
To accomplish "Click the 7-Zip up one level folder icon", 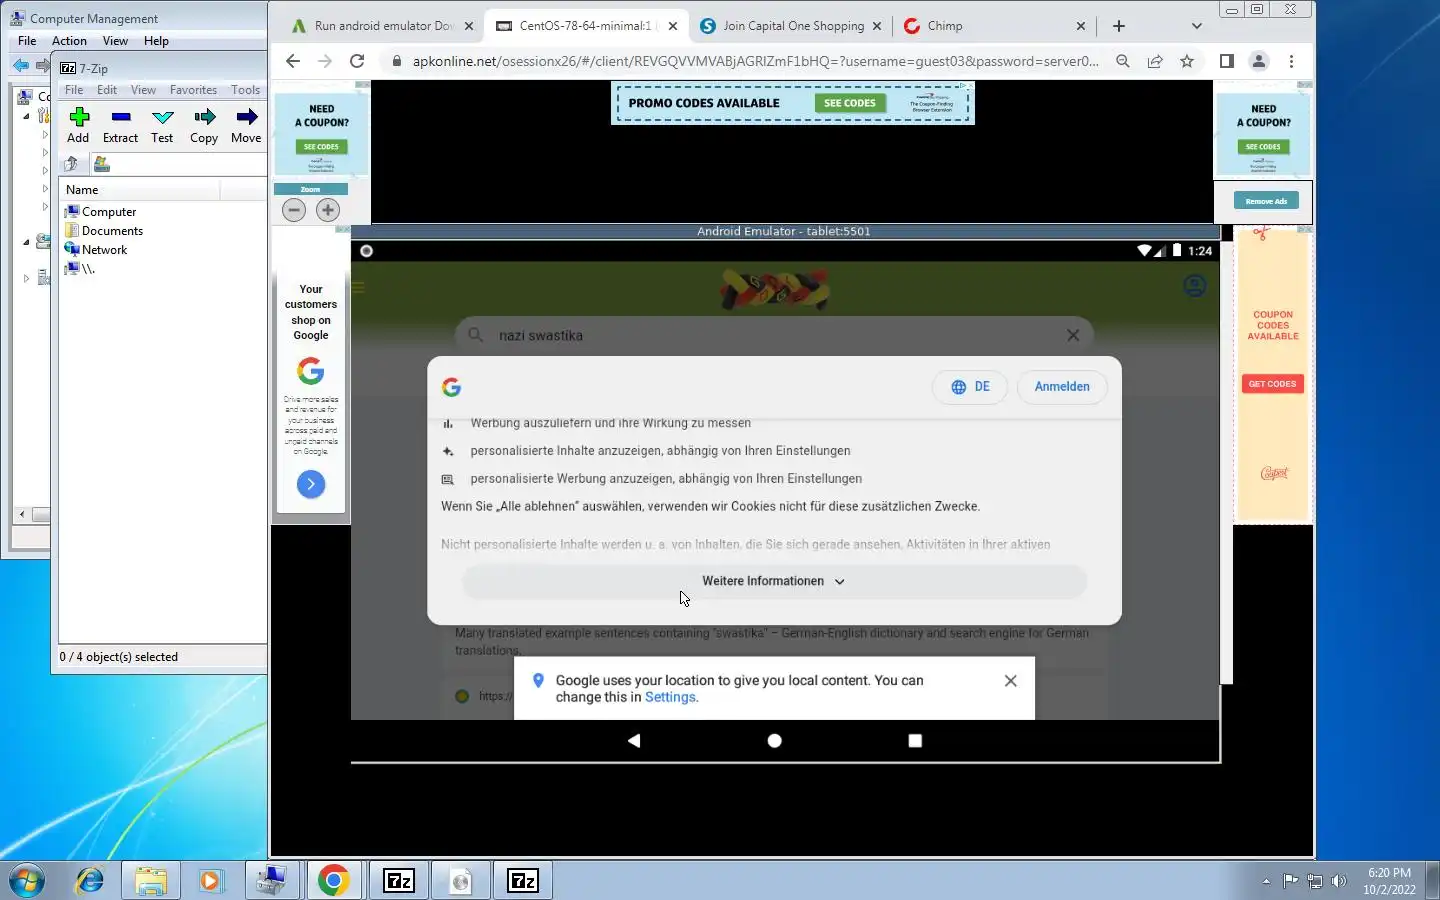I will [72, 164].
